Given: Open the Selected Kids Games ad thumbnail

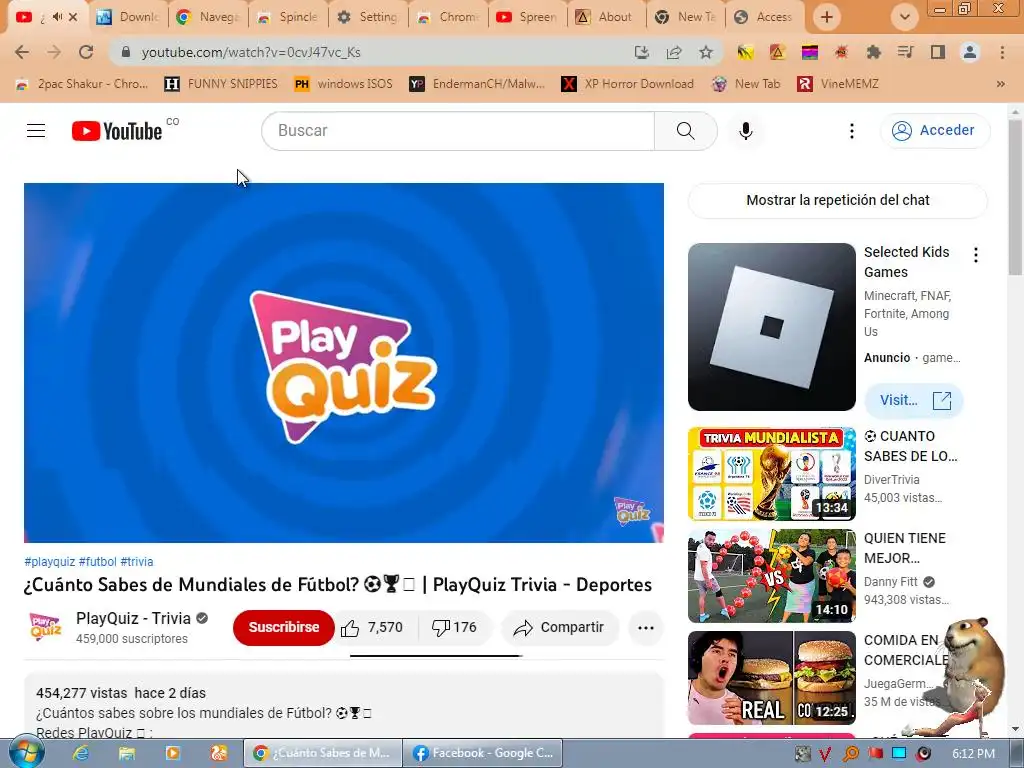Looking at the screenshot, I should 771,327.
